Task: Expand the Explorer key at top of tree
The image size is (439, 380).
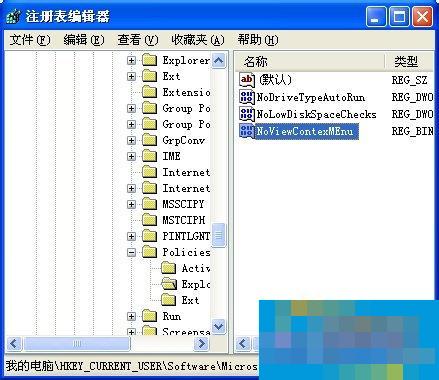Action: pyautogui.click(x=131, y=60)
